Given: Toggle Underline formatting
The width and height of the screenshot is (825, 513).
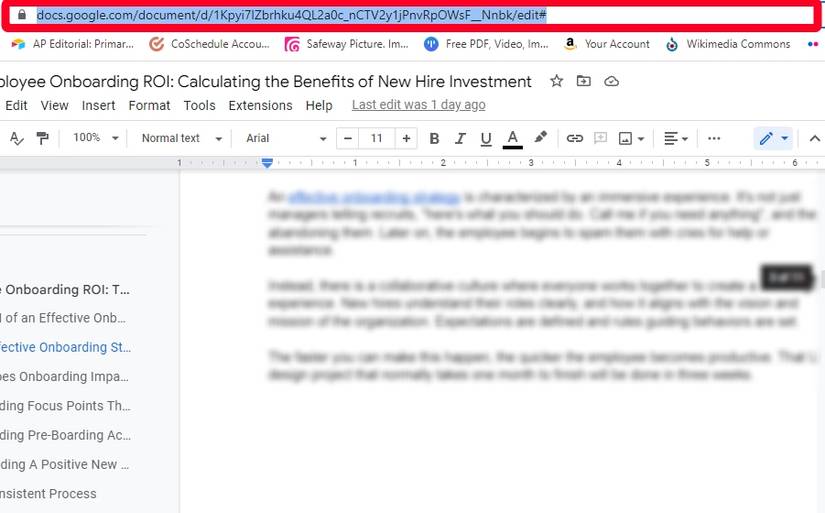Looking at the screenshot, I should coord(486,139).
